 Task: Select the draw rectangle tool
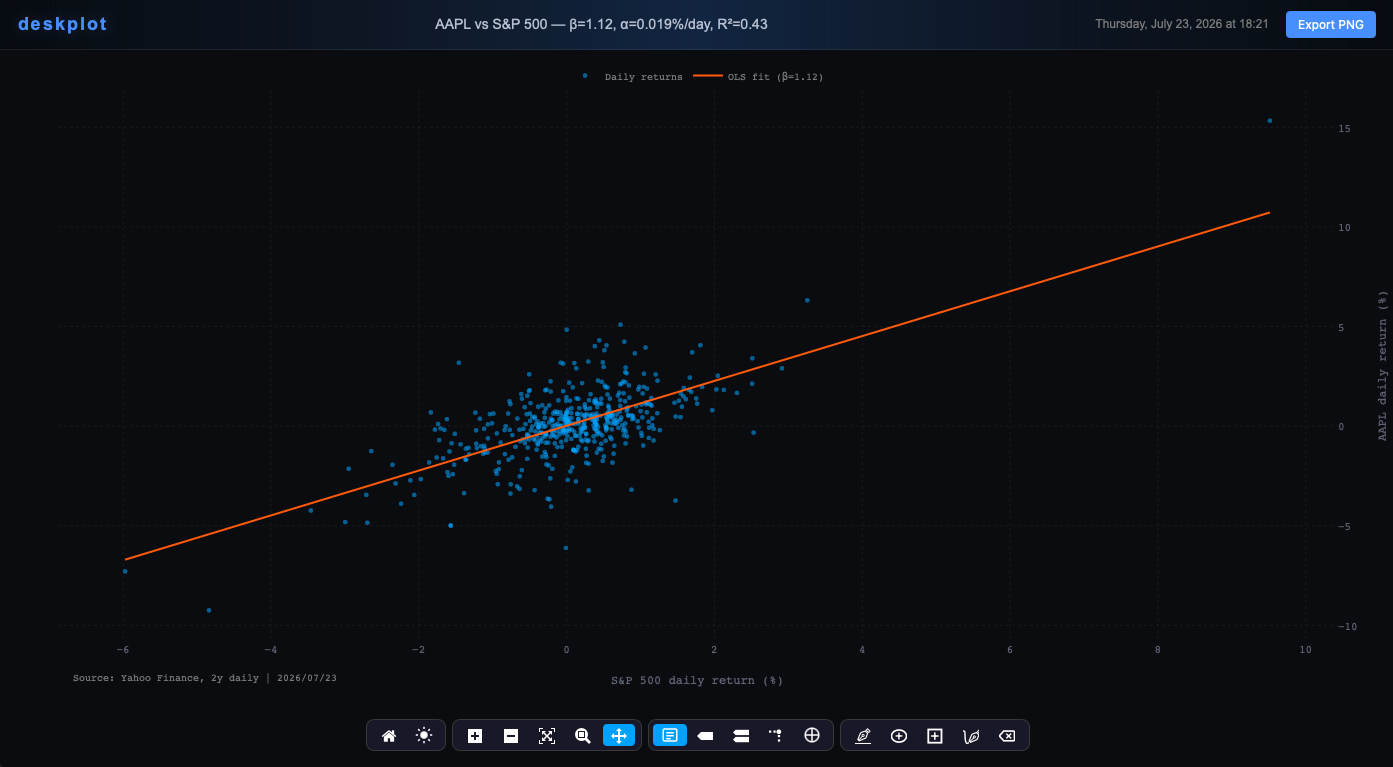[x=935, y=736]
